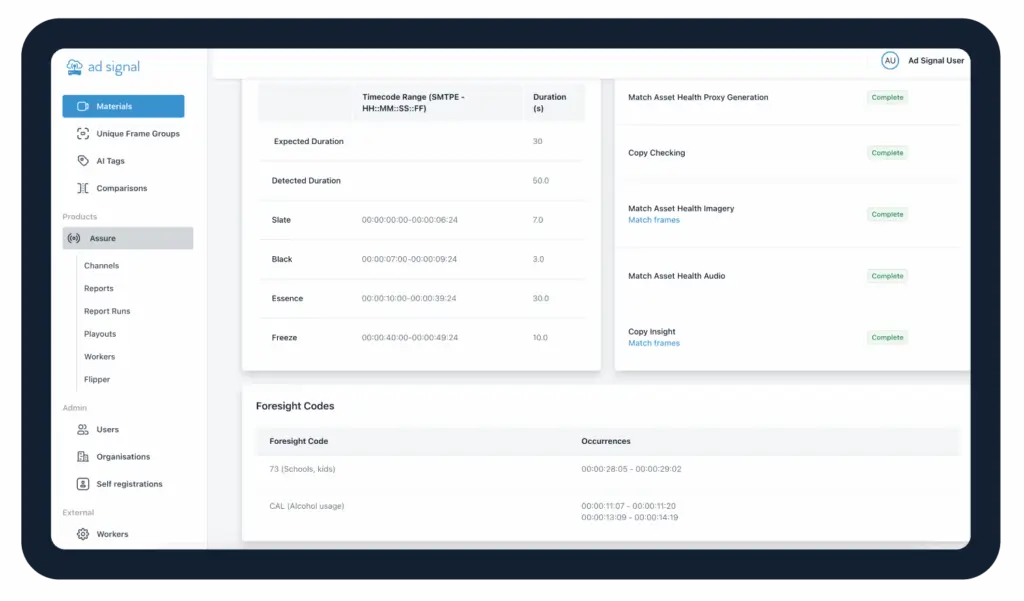Image resolution: width=1024 pixels, height=601 pixels.
Task: Click the Organisations building icon
Action: (83, 457)
